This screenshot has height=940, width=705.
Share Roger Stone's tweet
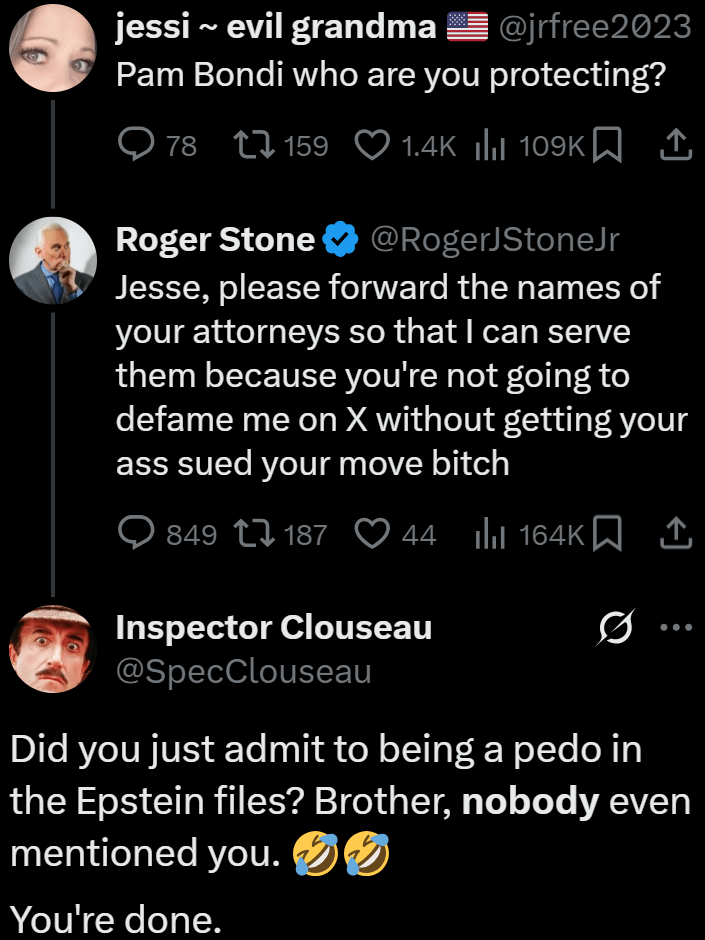pyautogui.click(x=676, y=534)
